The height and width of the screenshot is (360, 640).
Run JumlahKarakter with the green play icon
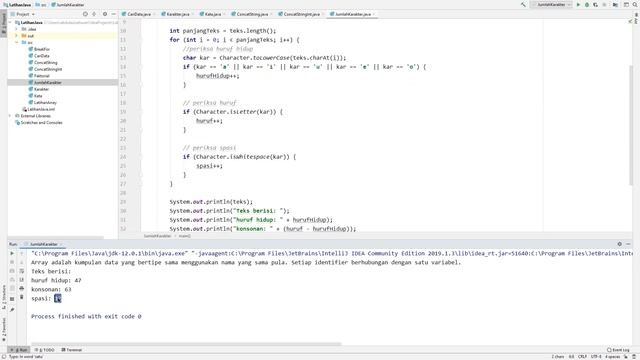click(x=578, y=4)
